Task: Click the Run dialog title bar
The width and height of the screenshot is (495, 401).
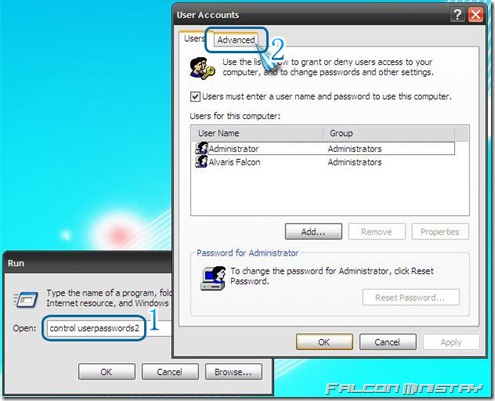Action: pos(87,263)
